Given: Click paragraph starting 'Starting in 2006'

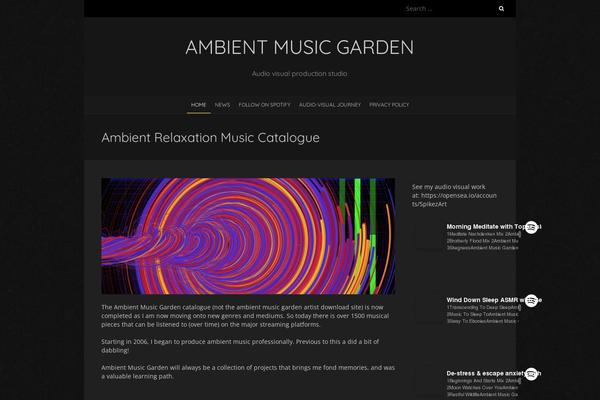Looking at the screenshot, I should tap(240, 346).
